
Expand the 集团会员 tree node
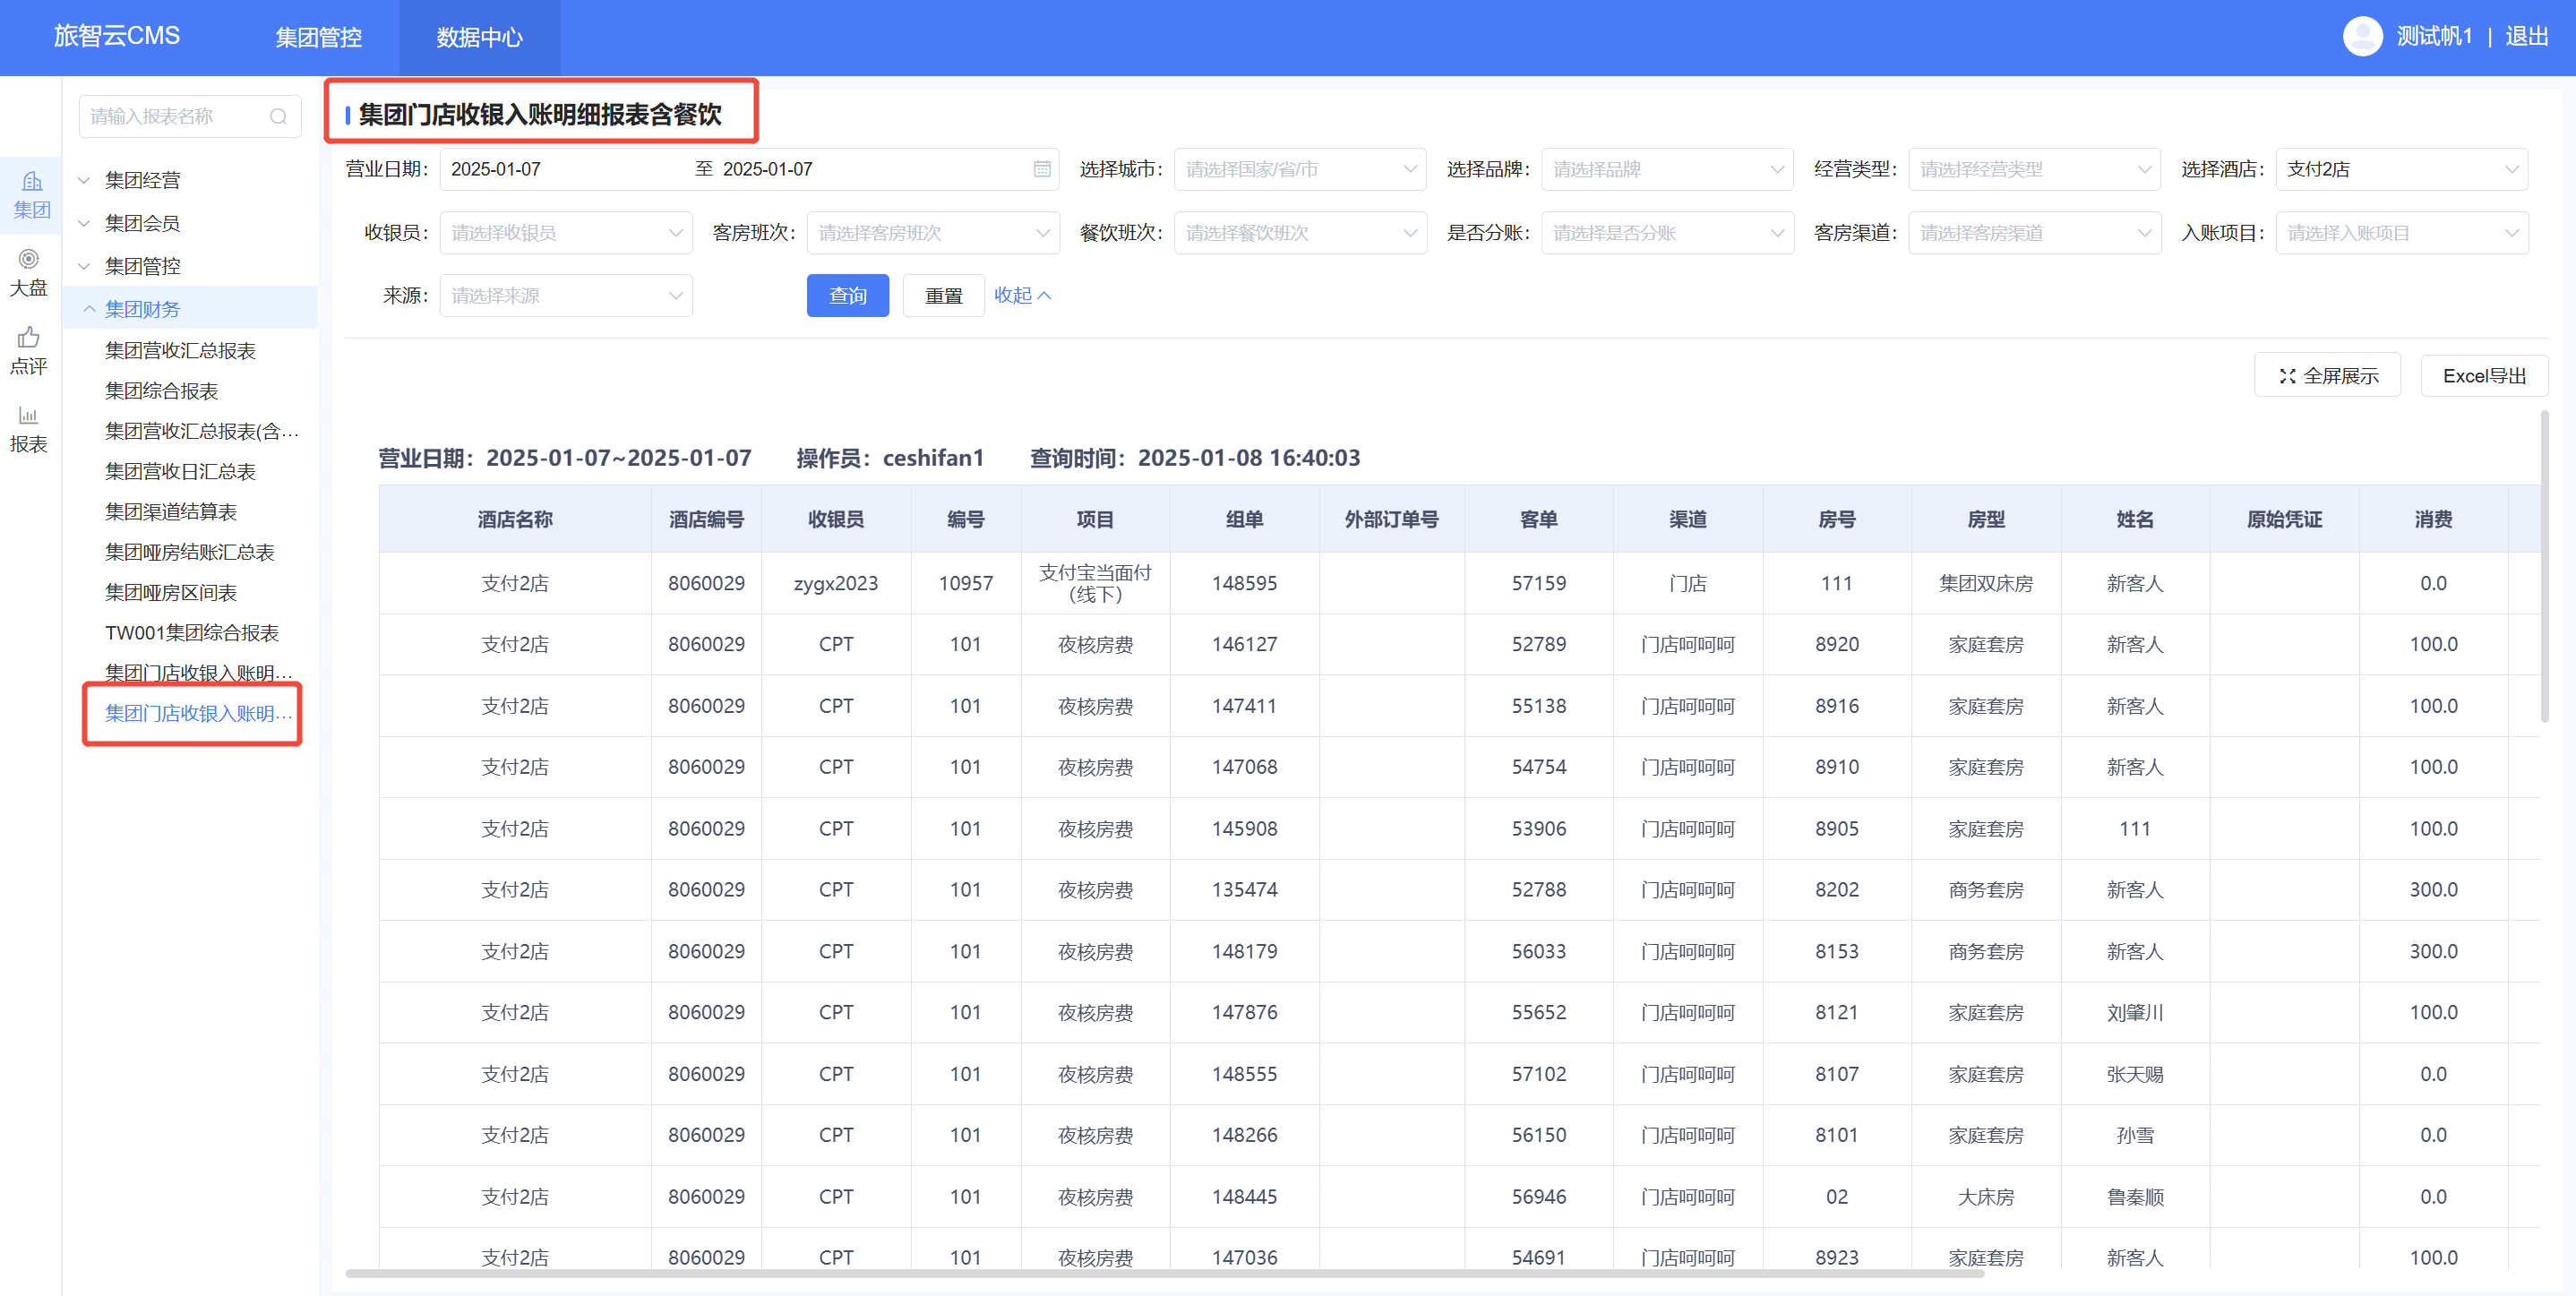[x=86, y=223]
